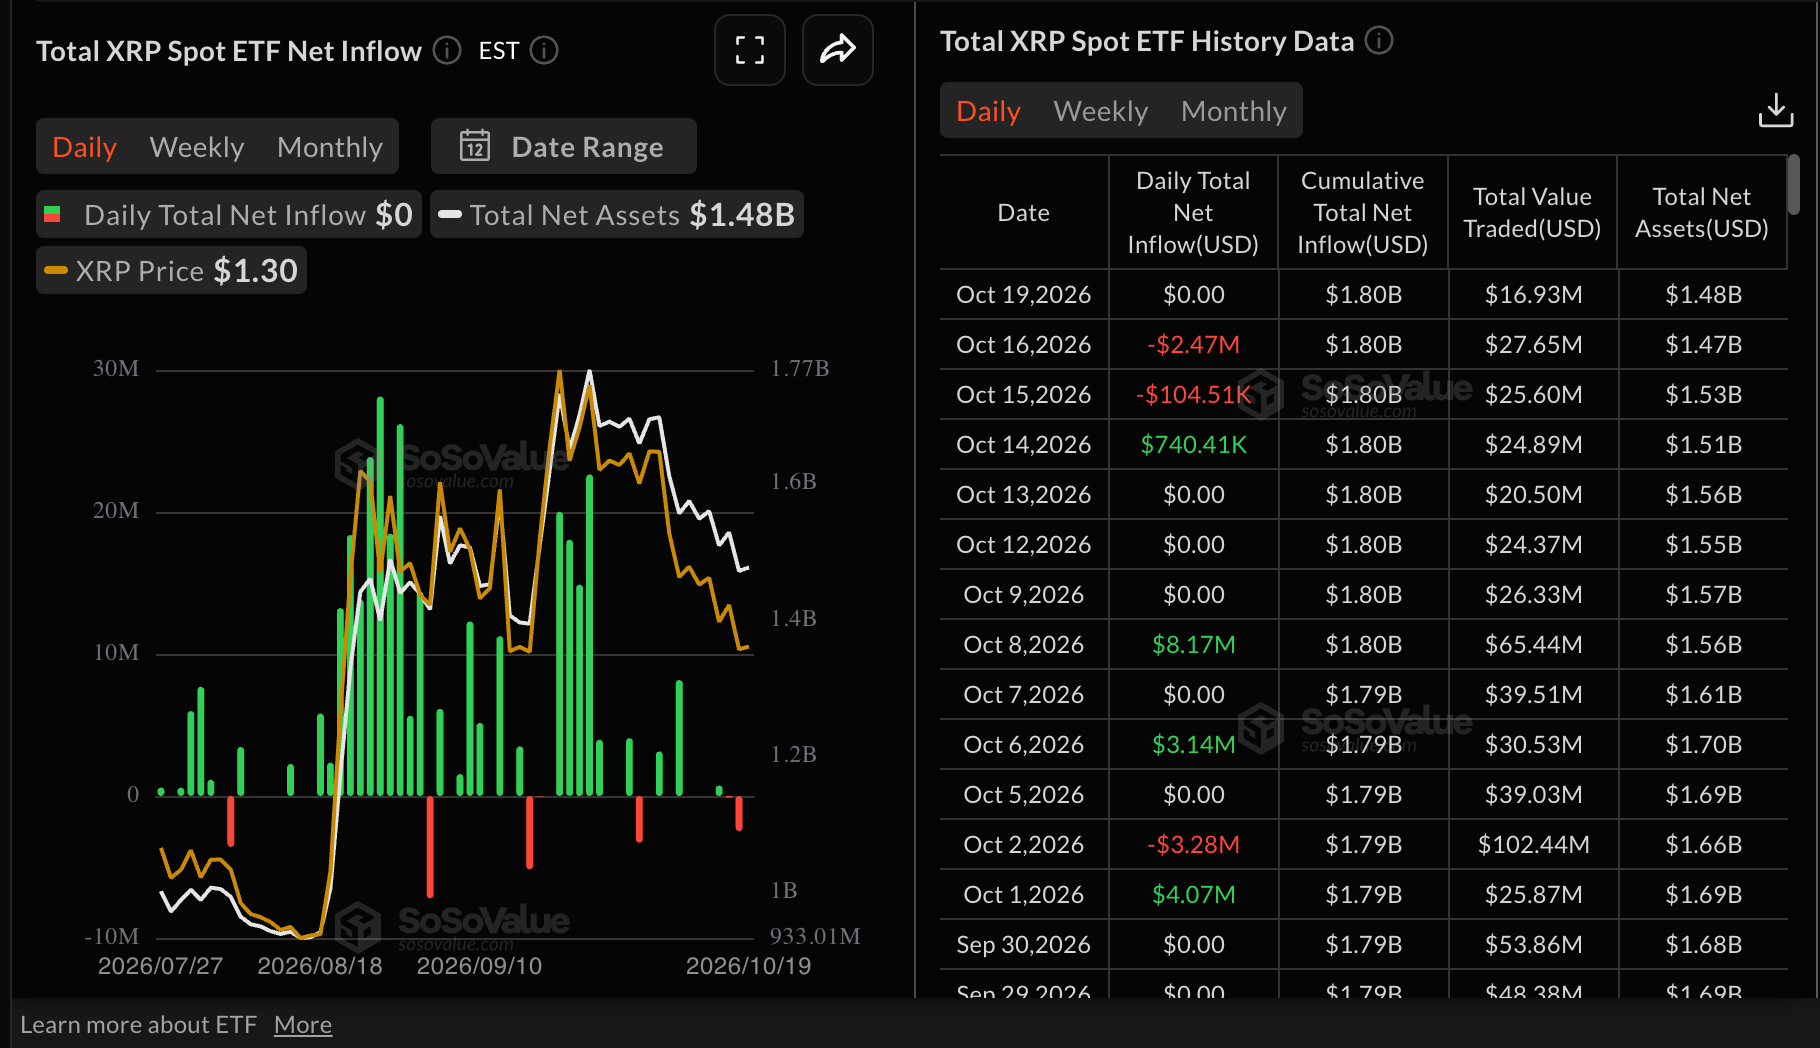This screenshot has width=1820, height=1048.
Task: Click the Oct 13,2026 date cell
Action: pyautogui.click(x=1024, y=495)
